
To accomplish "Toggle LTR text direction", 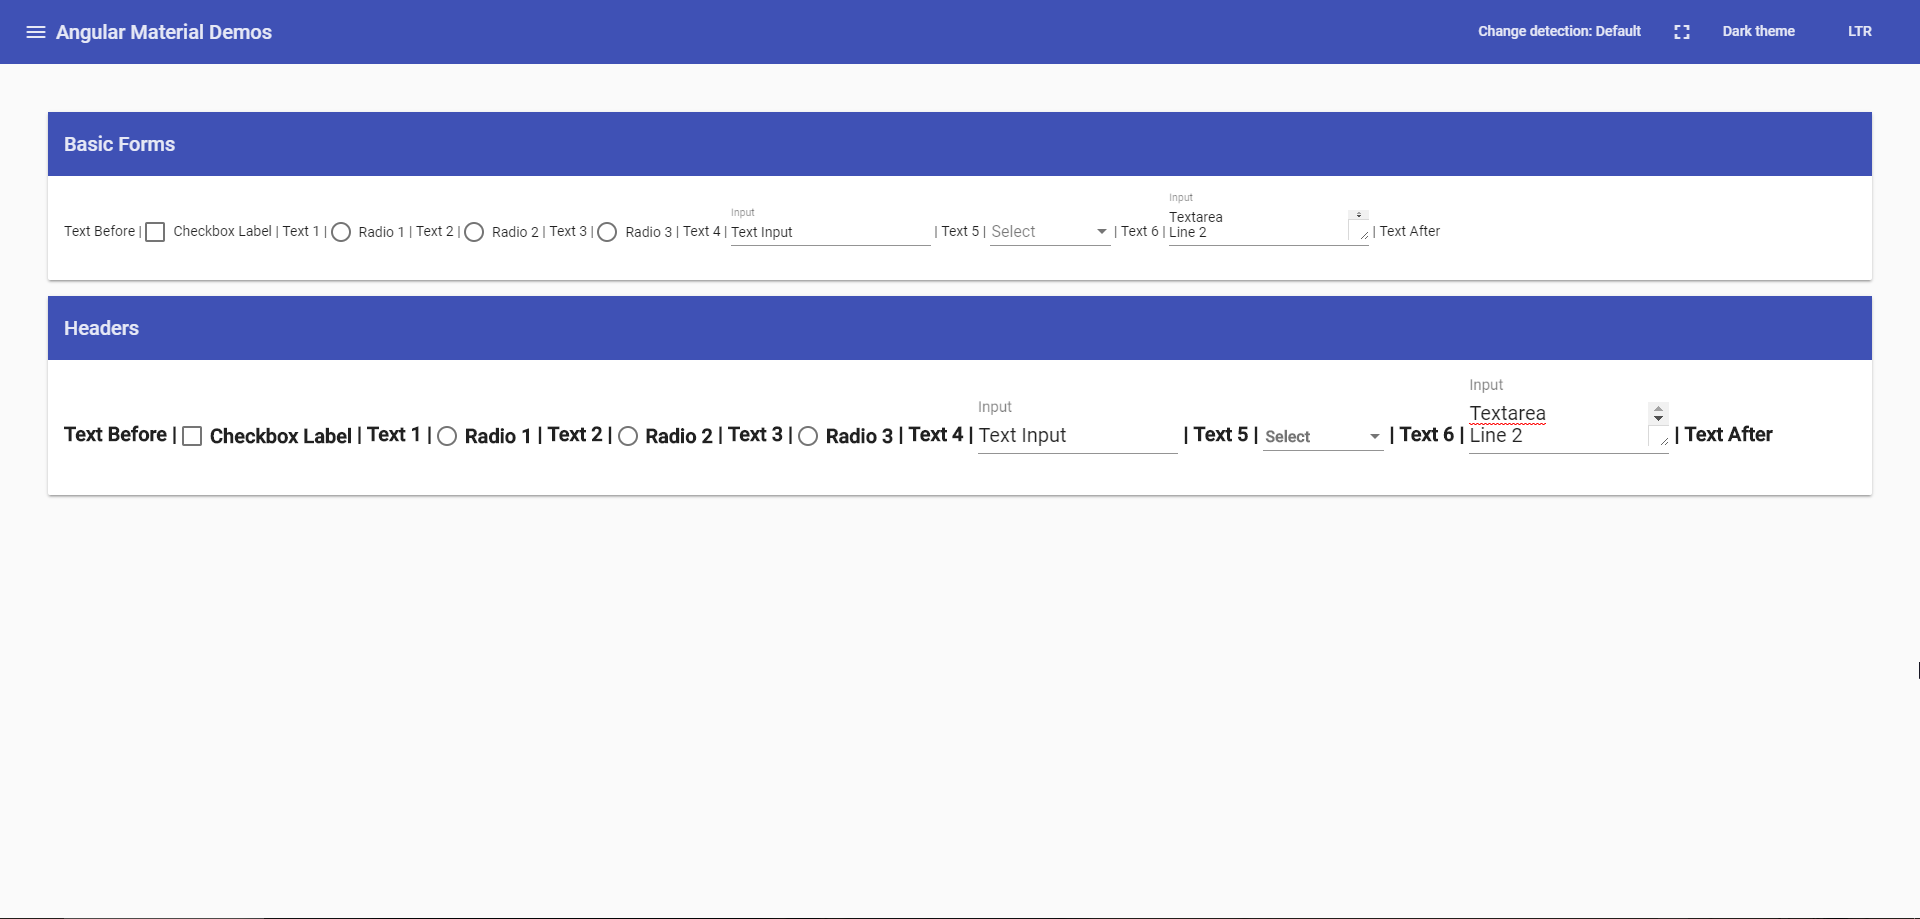I will click(x=1859, y=32).
